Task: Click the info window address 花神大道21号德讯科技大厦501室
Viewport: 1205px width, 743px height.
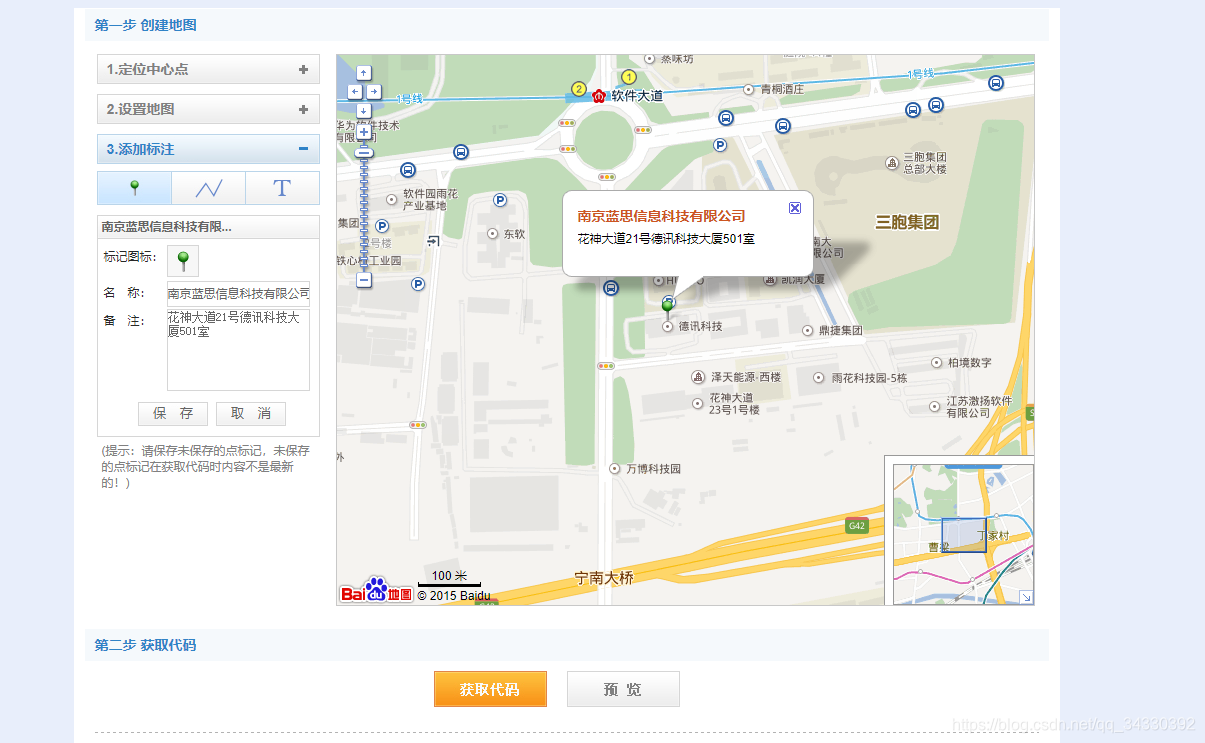Action: coord(666,239)
